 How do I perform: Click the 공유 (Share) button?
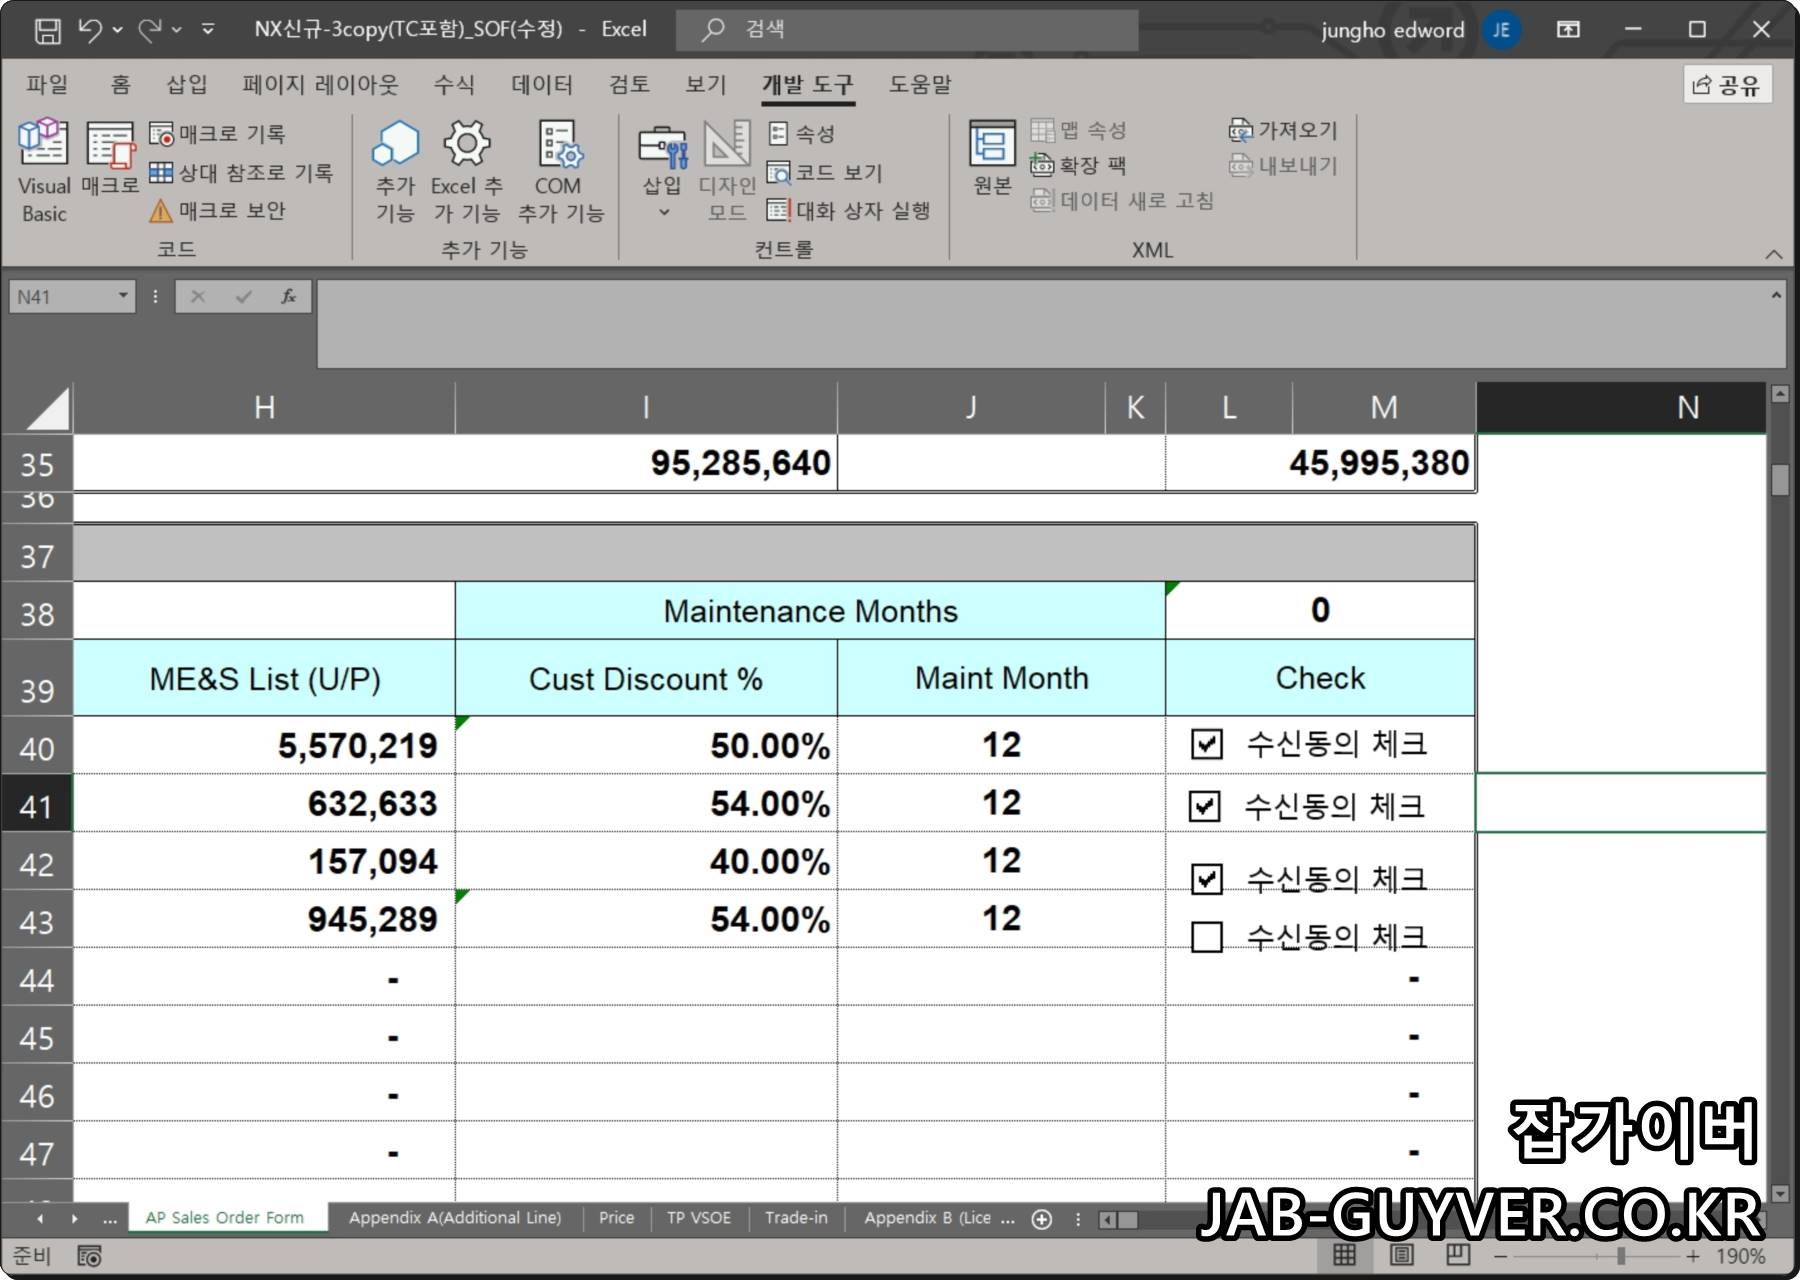point(1727,85)
